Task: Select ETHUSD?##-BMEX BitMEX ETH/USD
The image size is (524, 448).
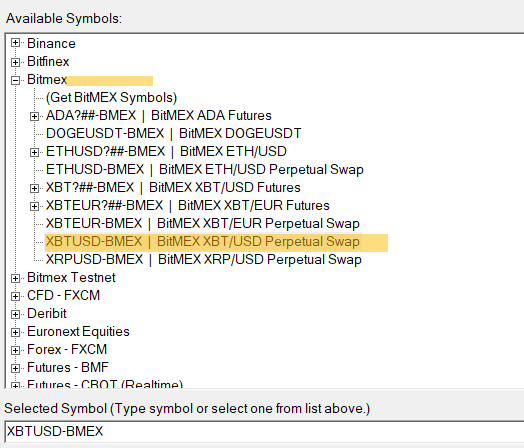Action: pos(166,152)
